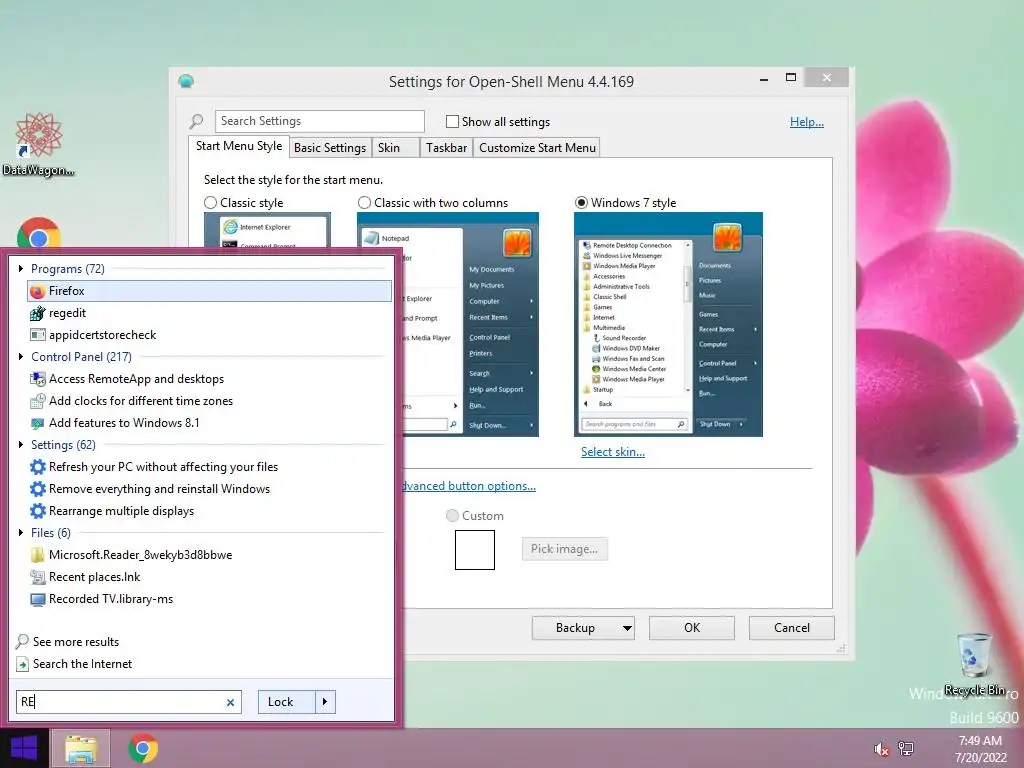Collapse the Control Panel (217) group
Viewport: 1024px width, 768px height.
21,357
